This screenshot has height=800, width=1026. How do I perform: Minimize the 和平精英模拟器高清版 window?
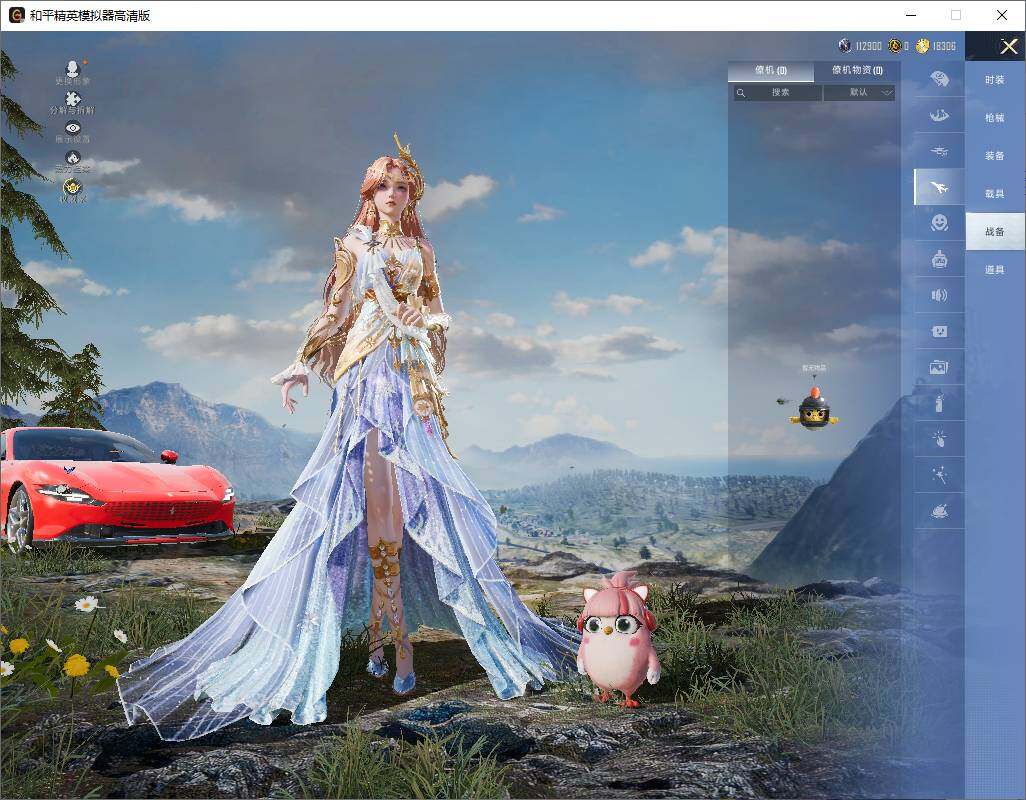click(911, 15)
